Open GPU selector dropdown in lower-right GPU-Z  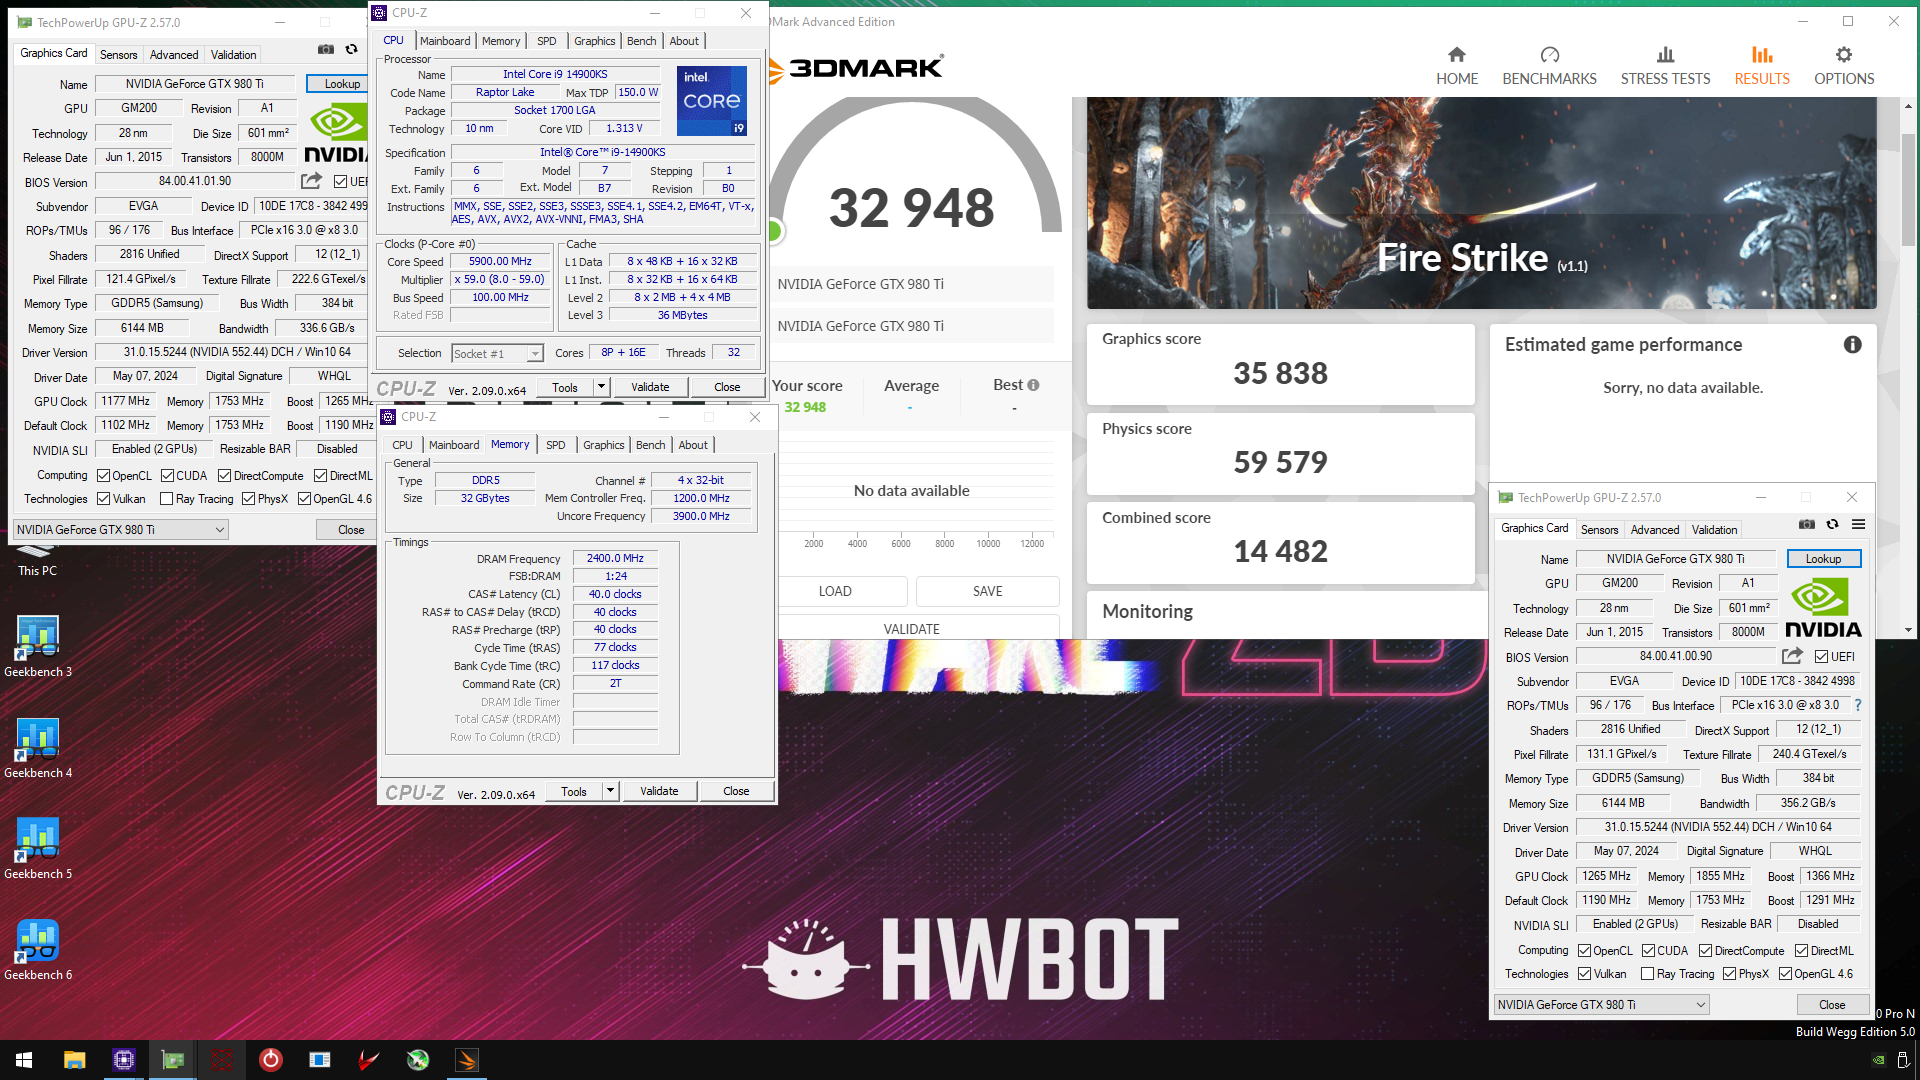point(1601,1005)
